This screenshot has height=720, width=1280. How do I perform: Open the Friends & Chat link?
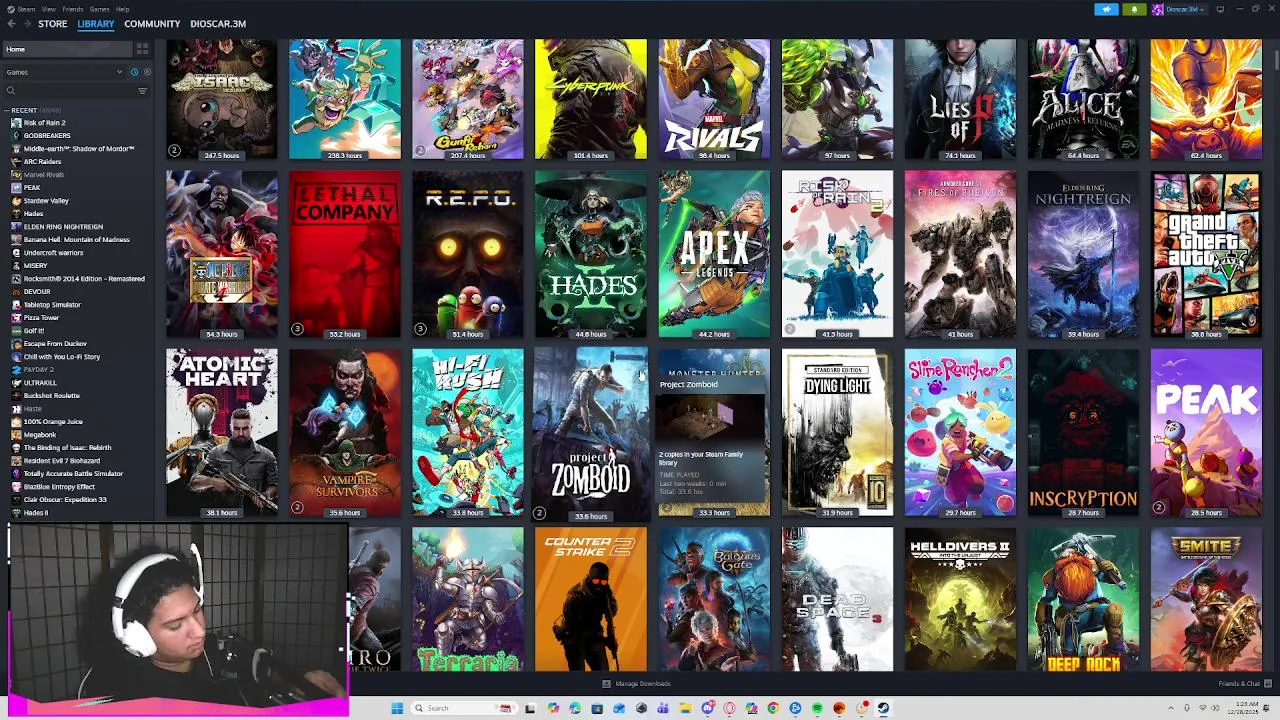[x=1239, y=684]
